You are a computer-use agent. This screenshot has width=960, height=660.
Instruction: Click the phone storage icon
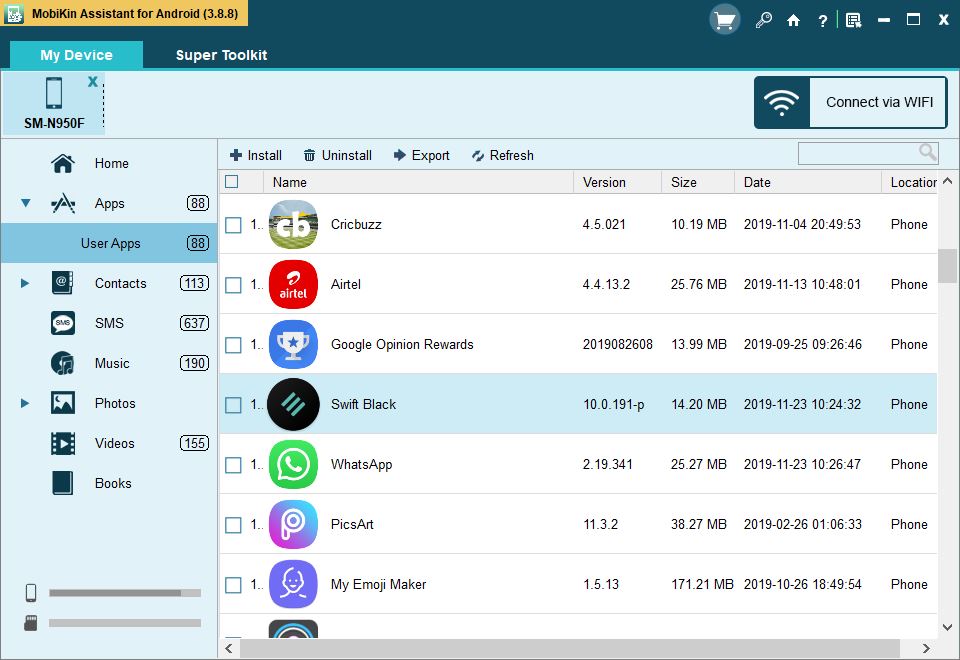coord(31,593)
